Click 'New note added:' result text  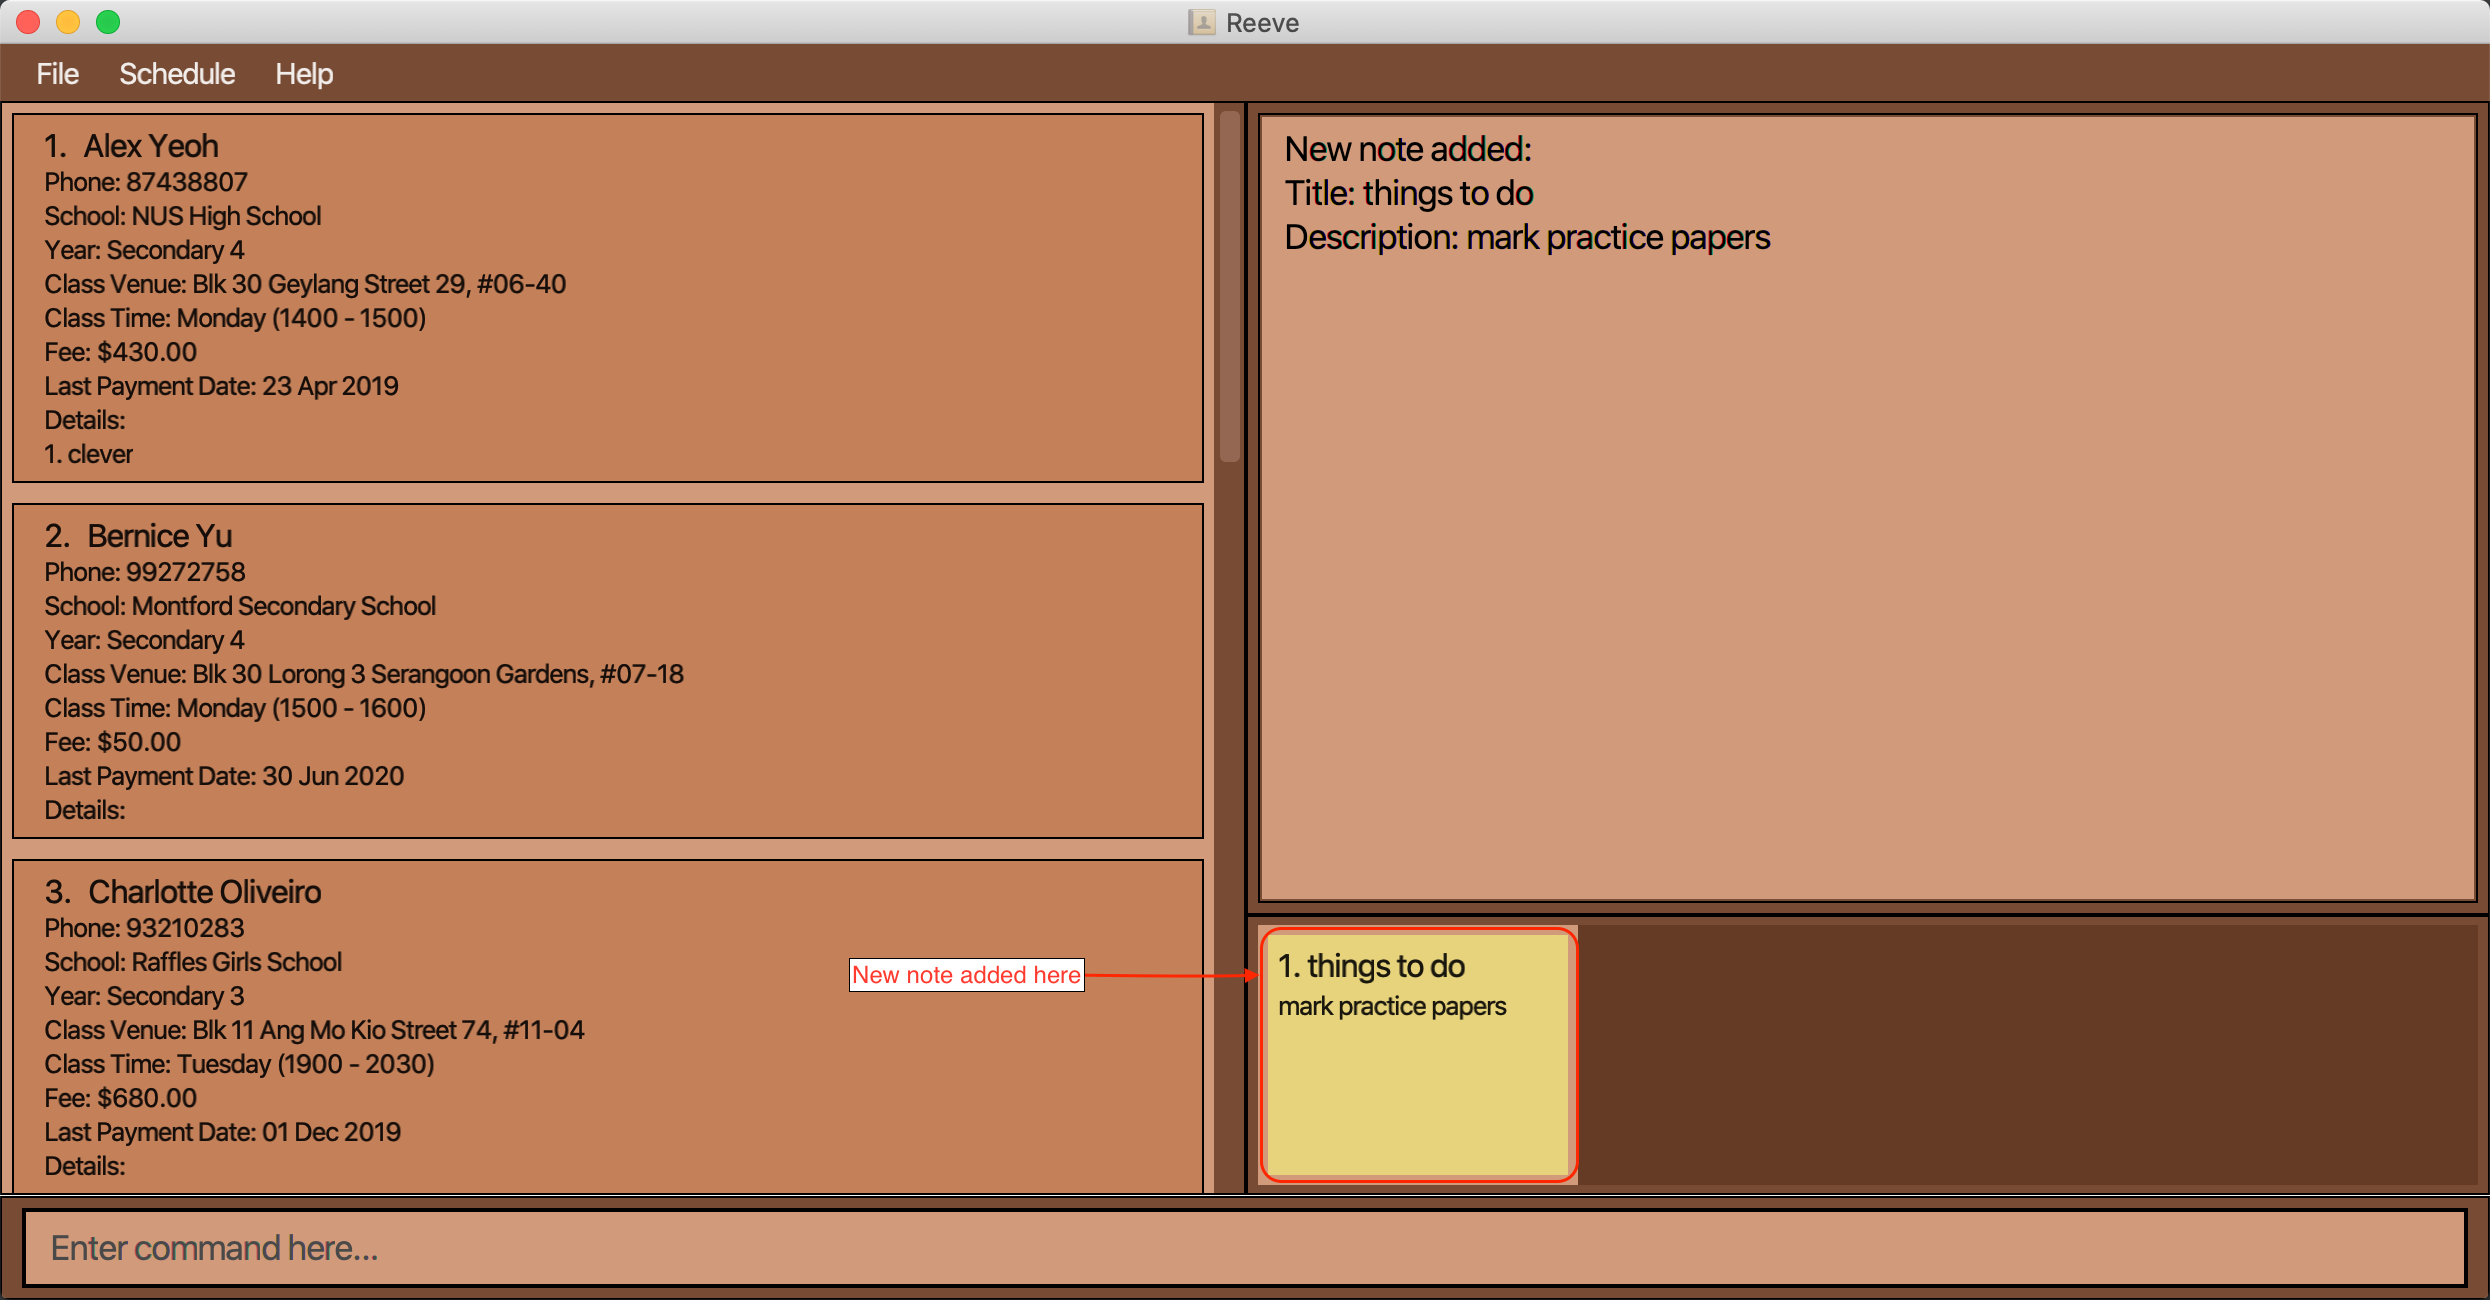coord(1408,149)
